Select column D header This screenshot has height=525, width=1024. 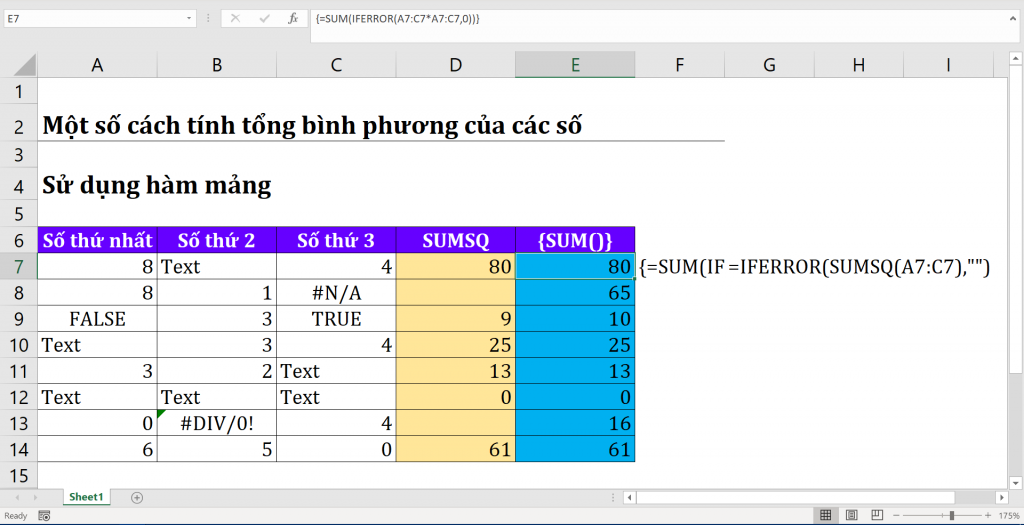coord(455,65)
